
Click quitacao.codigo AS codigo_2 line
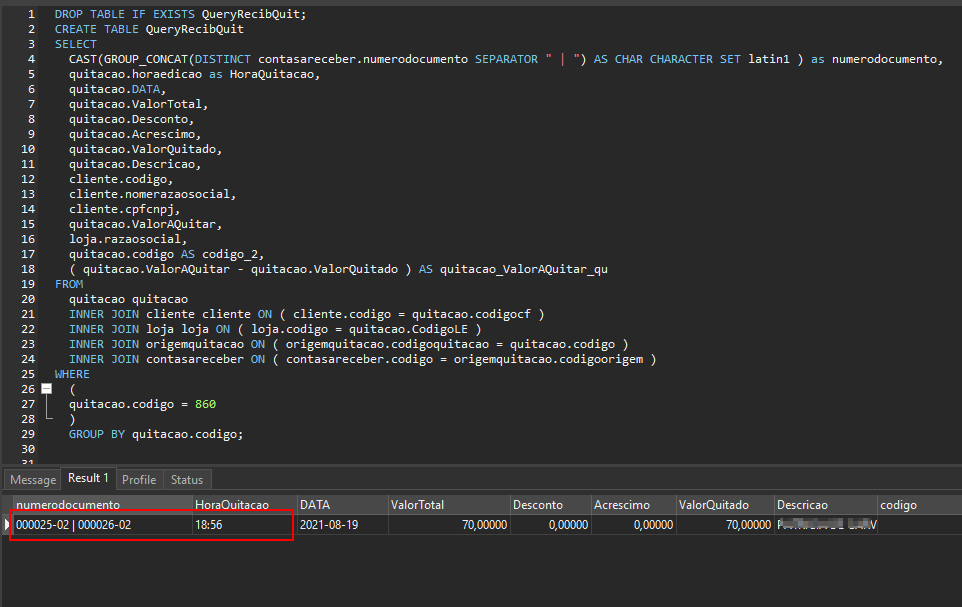click(x=166, y=254)
